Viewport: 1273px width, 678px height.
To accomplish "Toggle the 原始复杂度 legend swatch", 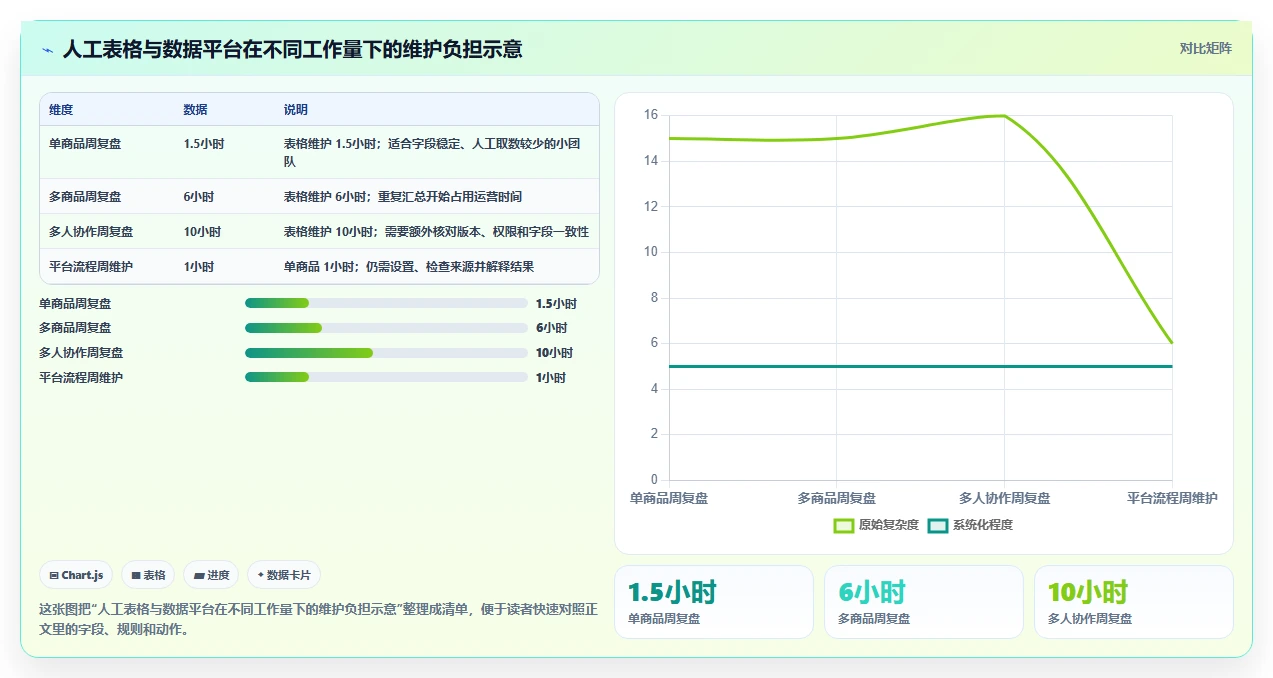I will (x=844, y=525).
